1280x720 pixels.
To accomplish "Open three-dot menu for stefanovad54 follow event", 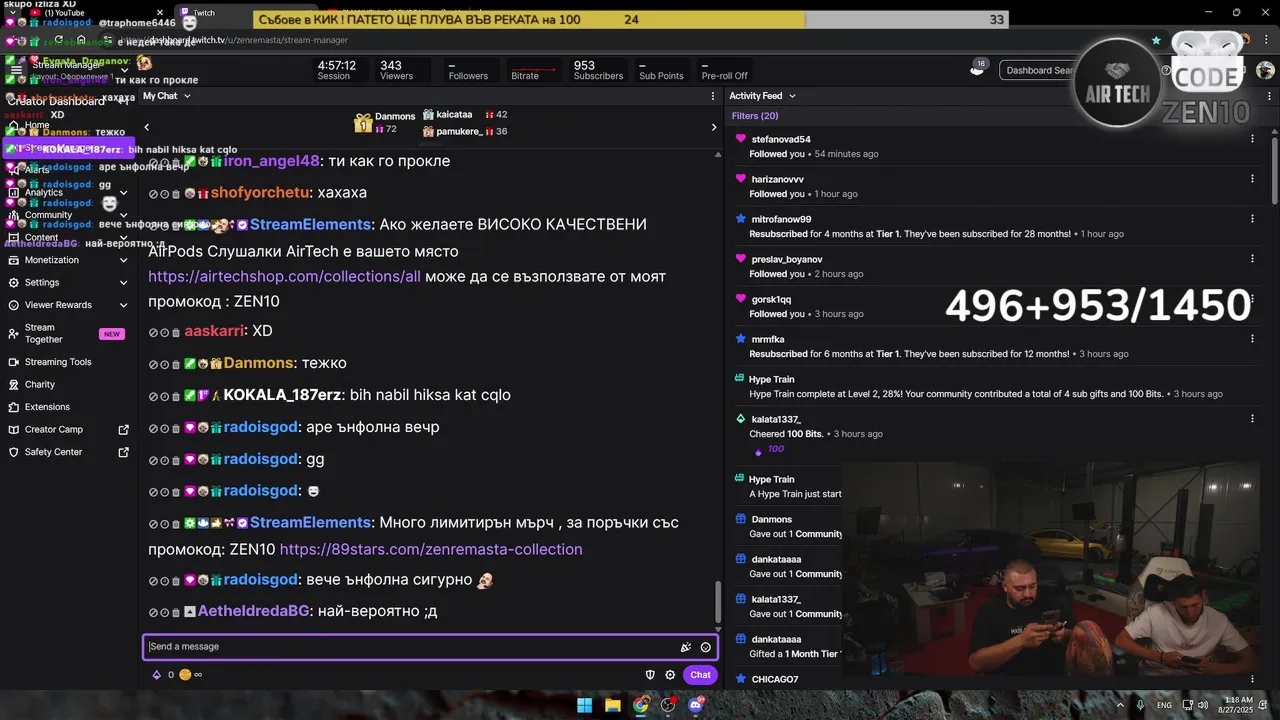I will [x=1252, y=139].
